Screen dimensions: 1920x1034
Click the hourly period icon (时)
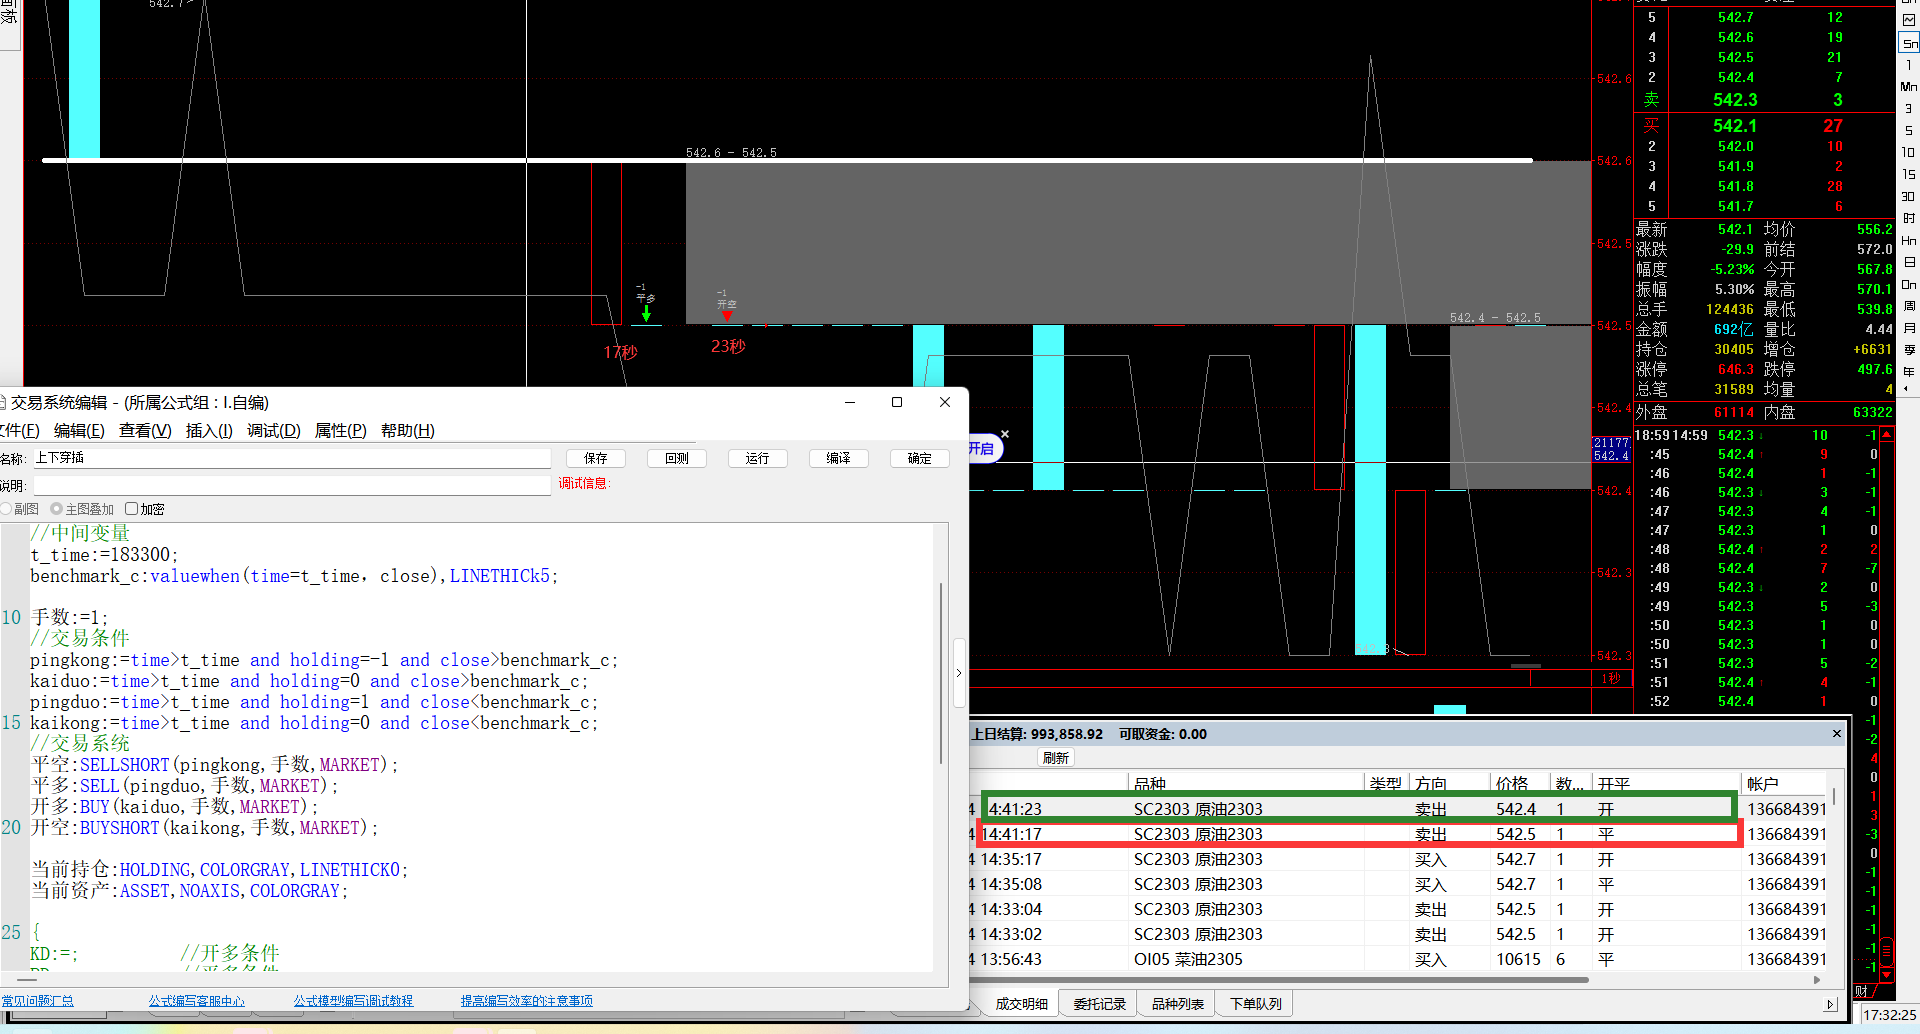pyautogui.click(x=1909, y=218)
